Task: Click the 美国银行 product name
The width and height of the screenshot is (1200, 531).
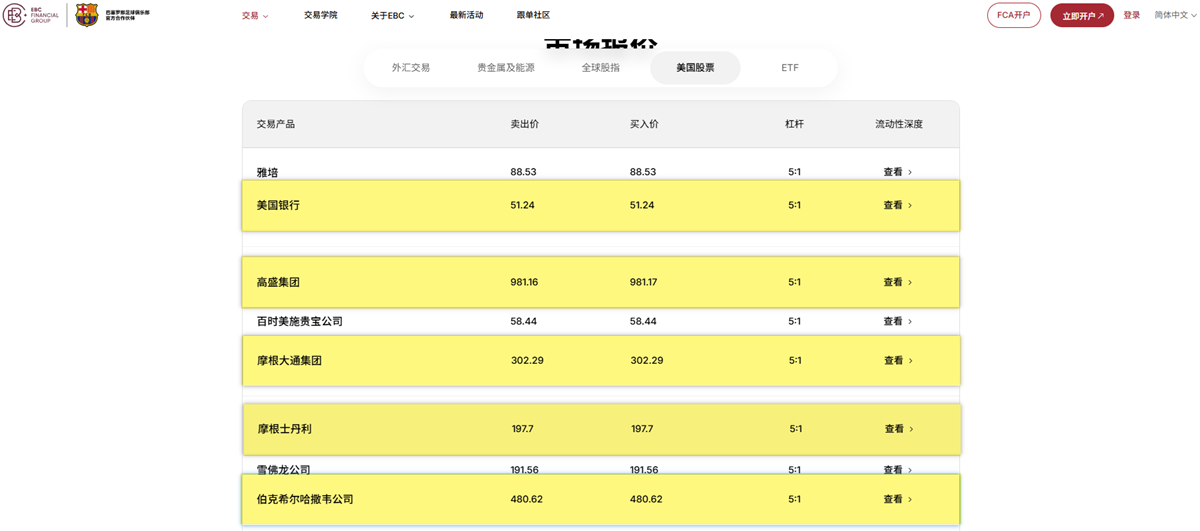Action: [278, 205]
